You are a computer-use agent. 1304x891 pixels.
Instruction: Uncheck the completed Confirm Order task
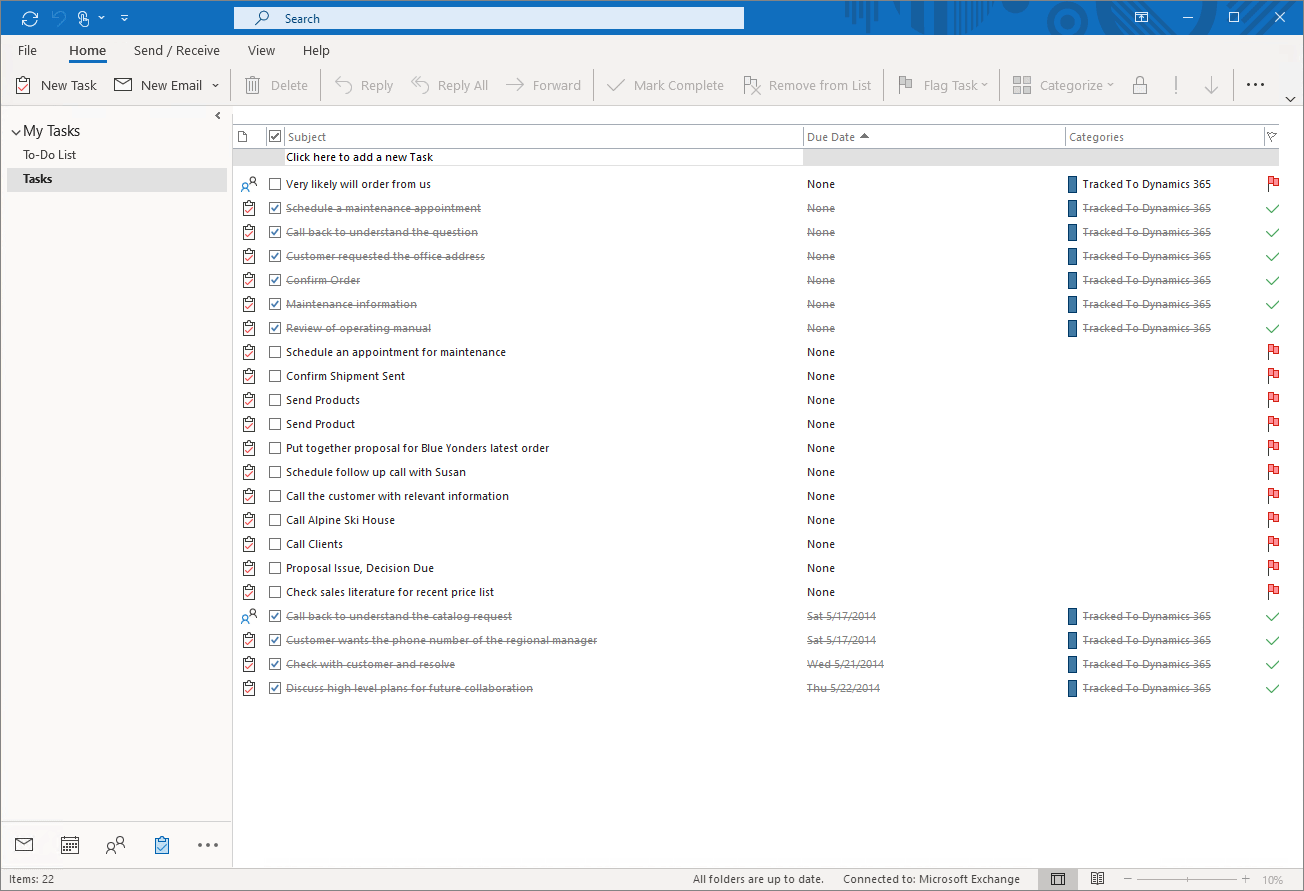click(x=275, y=280)
